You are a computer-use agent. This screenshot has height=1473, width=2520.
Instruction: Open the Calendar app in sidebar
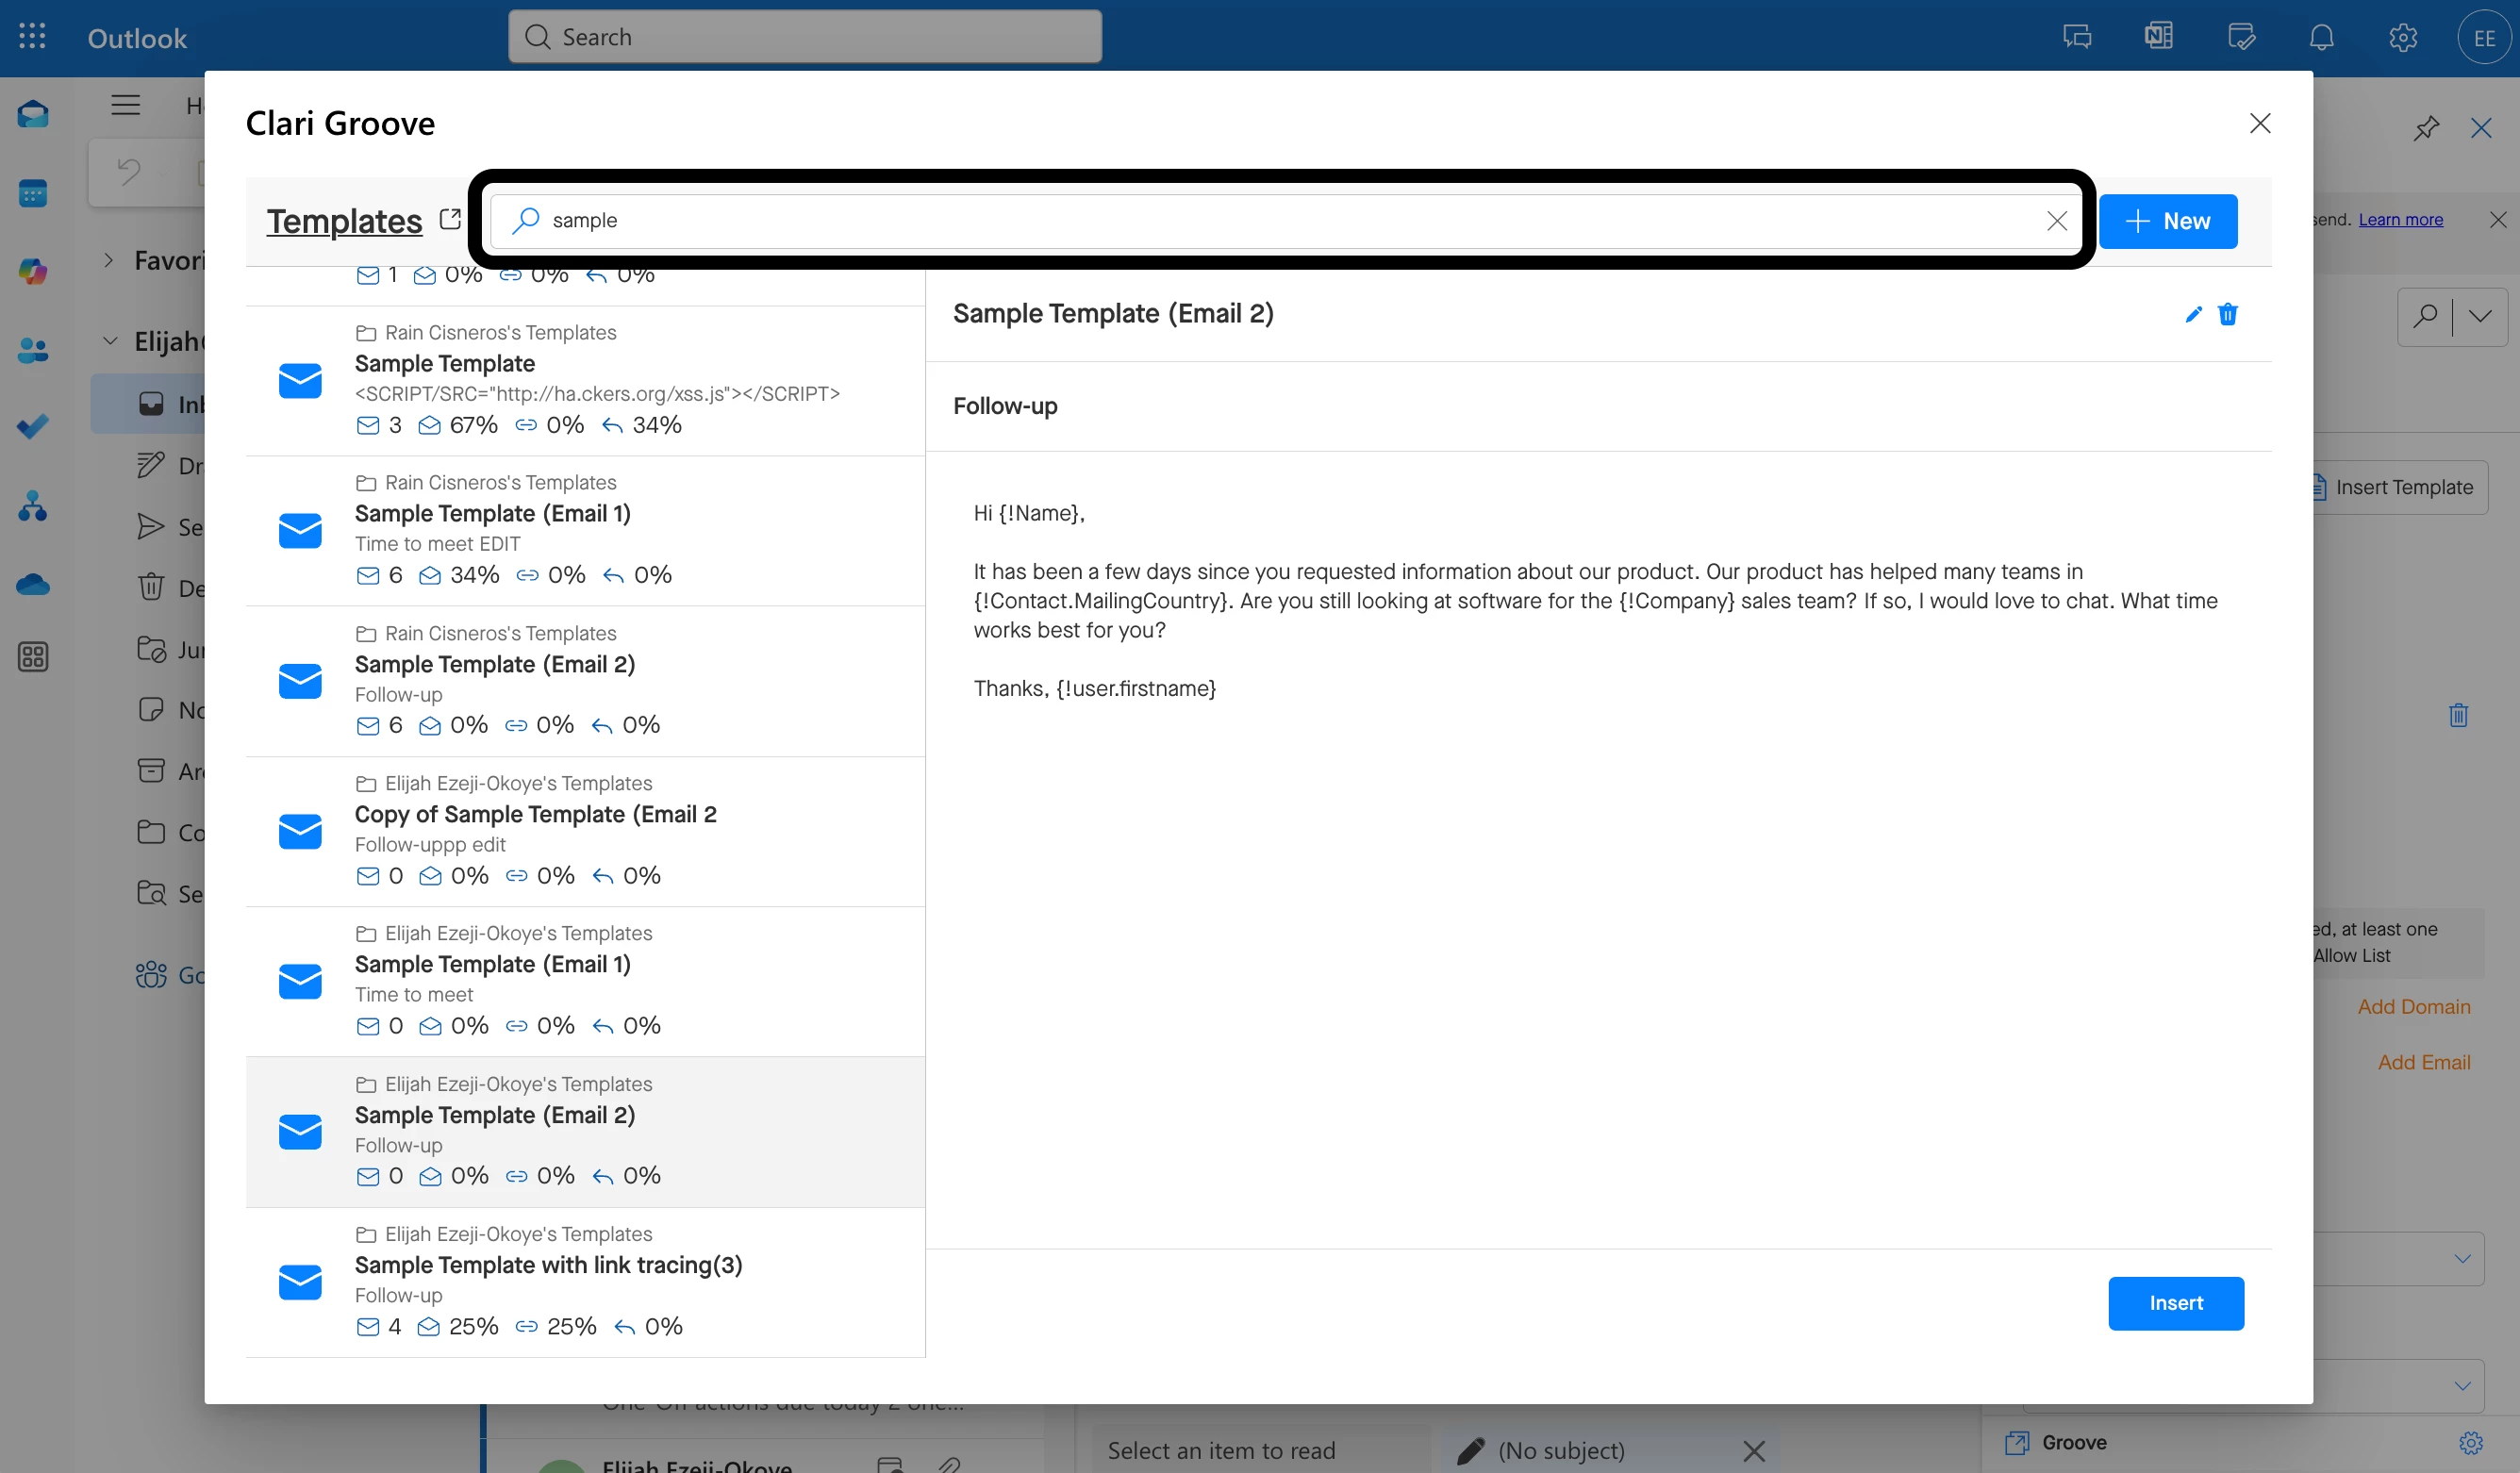click(32, 192)
